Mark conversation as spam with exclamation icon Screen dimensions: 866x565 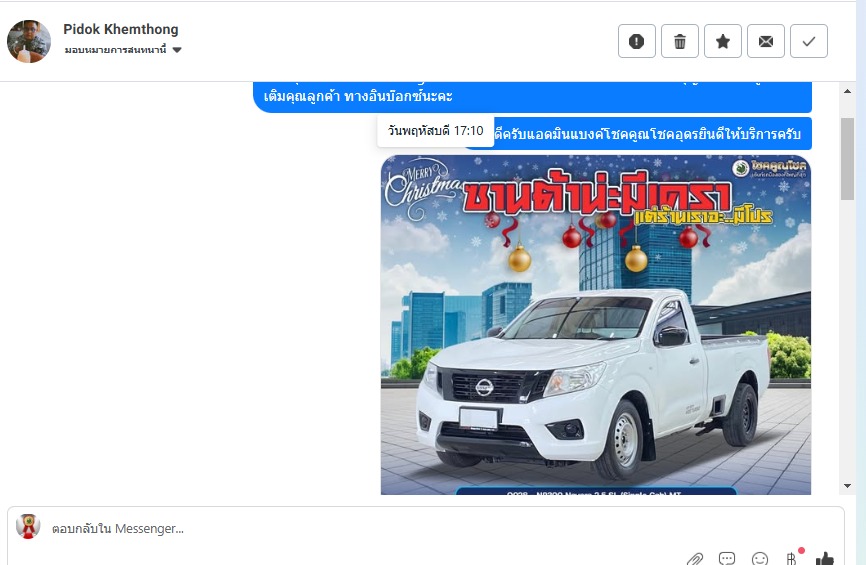[x=636, y=41]
